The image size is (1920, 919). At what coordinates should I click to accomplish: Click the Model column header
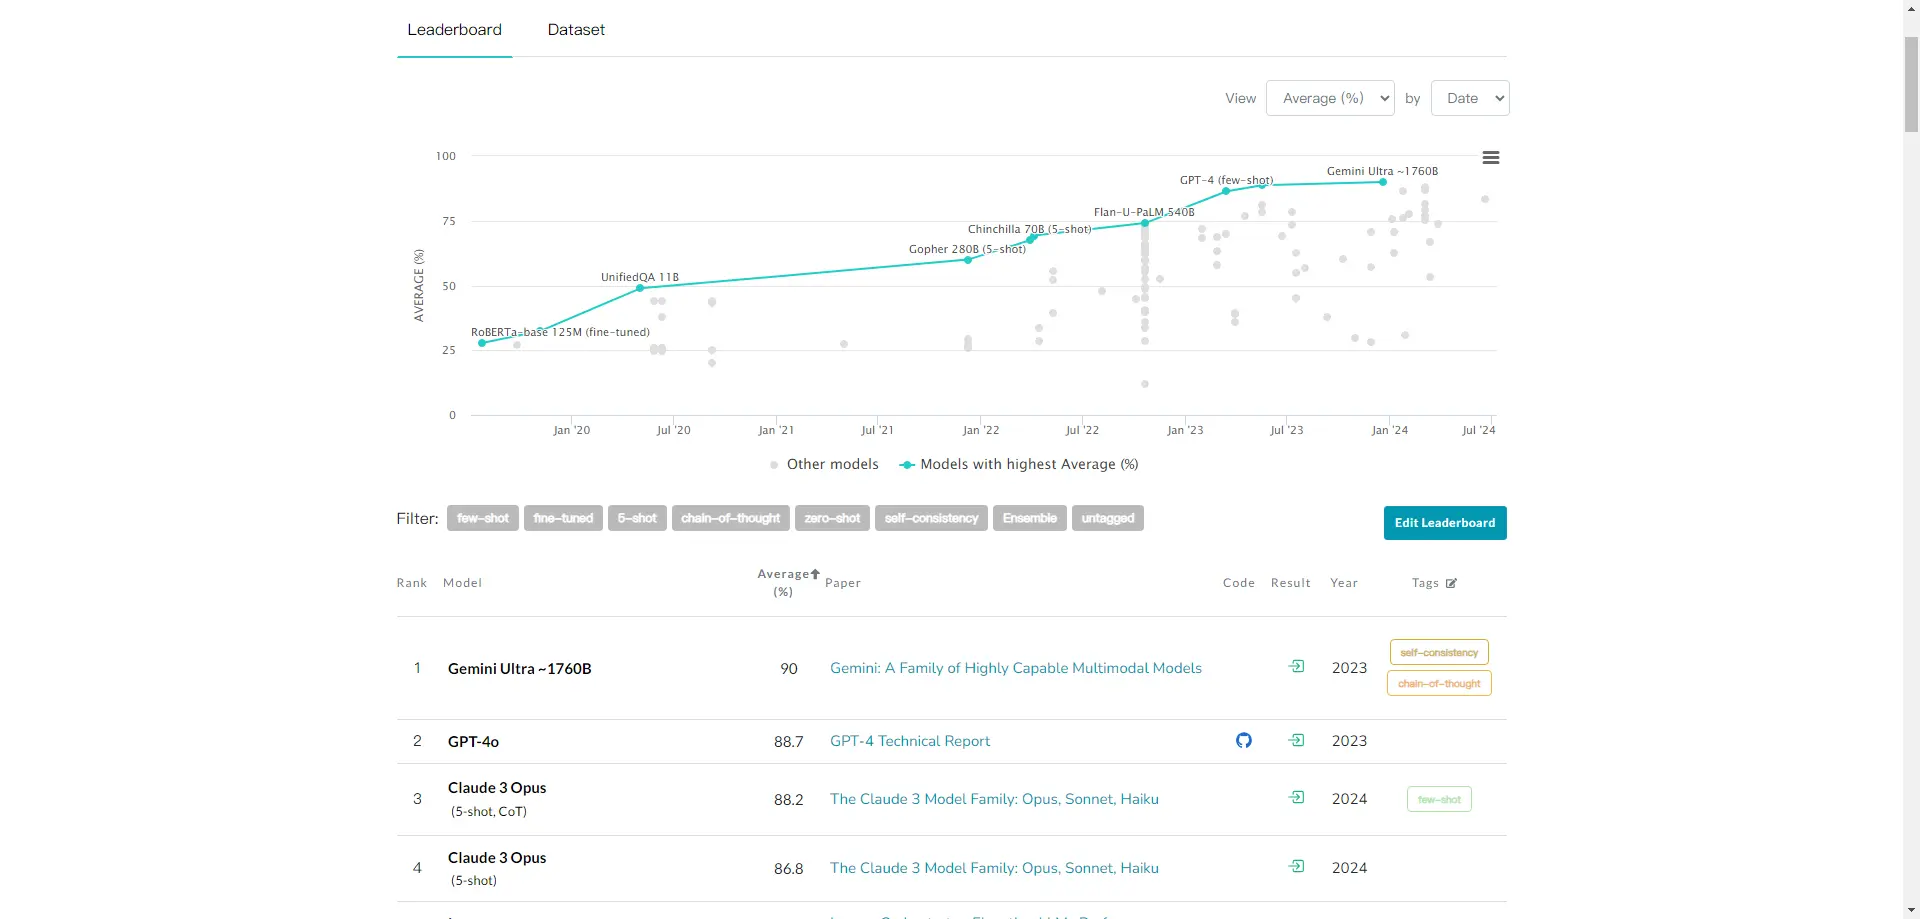462,583
